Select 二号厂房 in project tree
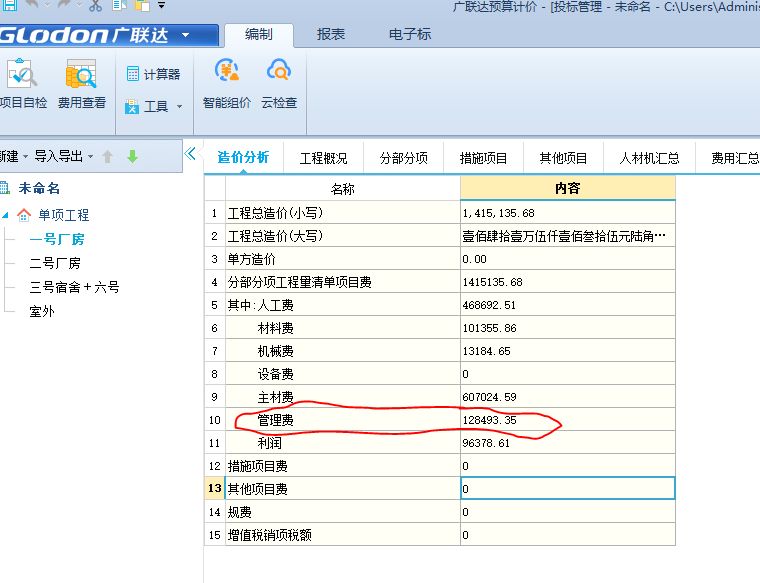This screenshot has width=760, height=583. pyautogui.click(x=55, y=263)
